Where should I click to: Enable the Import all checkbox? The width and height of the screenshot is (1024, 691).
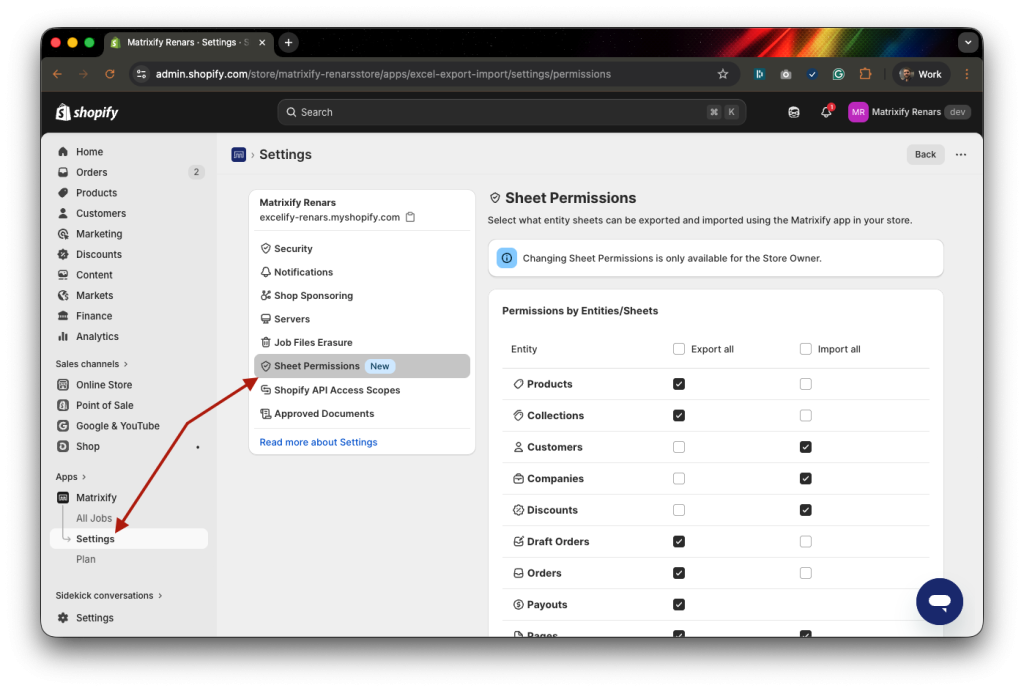click(x=805, y=349)
